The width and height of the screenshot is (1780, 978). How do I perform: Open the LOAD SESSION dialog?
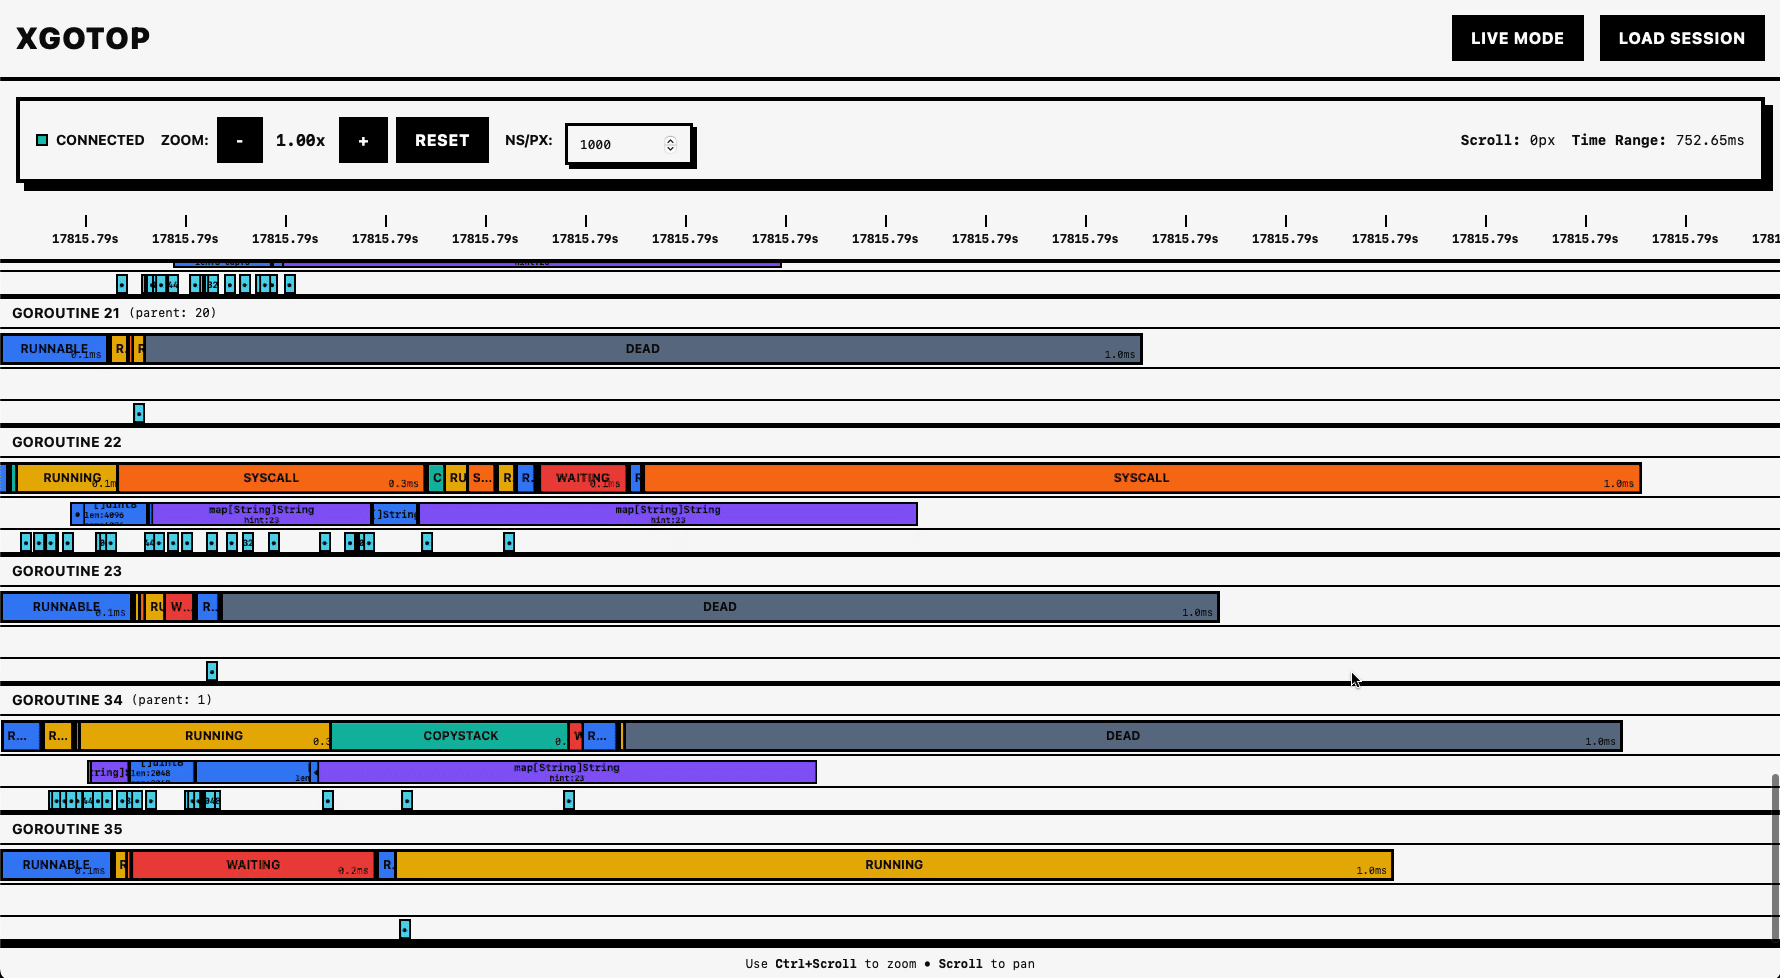(x=1681, y=38)
